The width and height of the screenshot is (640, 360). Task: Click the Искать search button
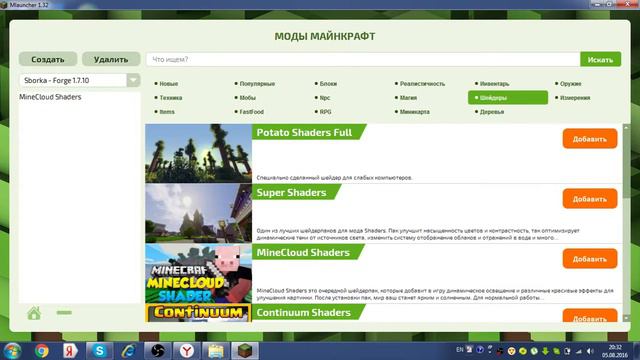point(600,59)
